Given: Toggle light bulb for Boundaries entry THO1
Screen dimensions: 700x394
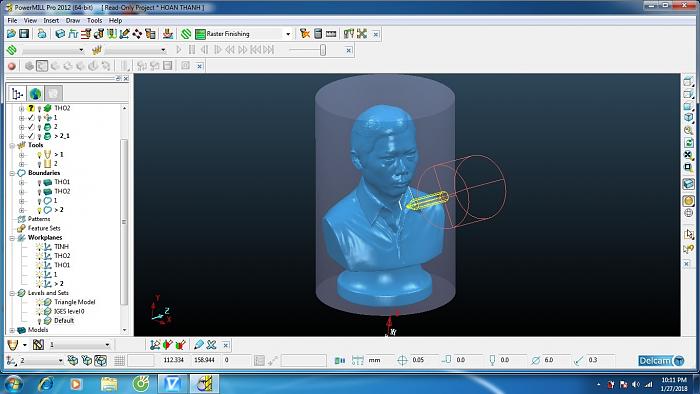Looking at the screenshot, I should click(x=39, y=182).
